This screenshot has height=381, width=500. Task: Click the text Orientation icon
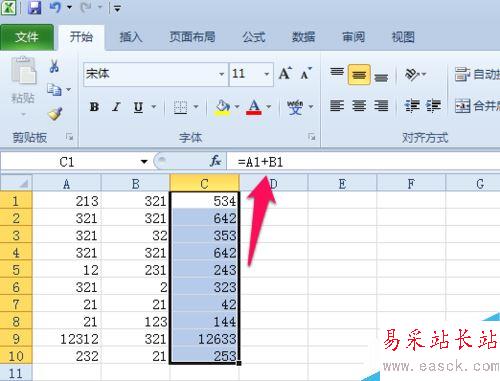[x=412, y=74]
